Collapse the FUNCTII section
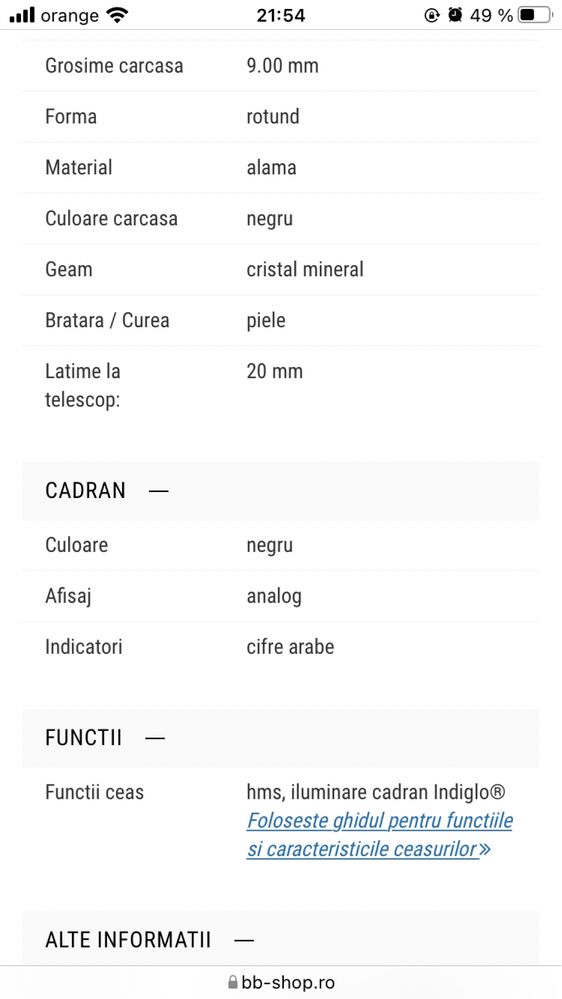Image resolution: width=562 pixels, height=999 pixels. click(x=281, y=738)
